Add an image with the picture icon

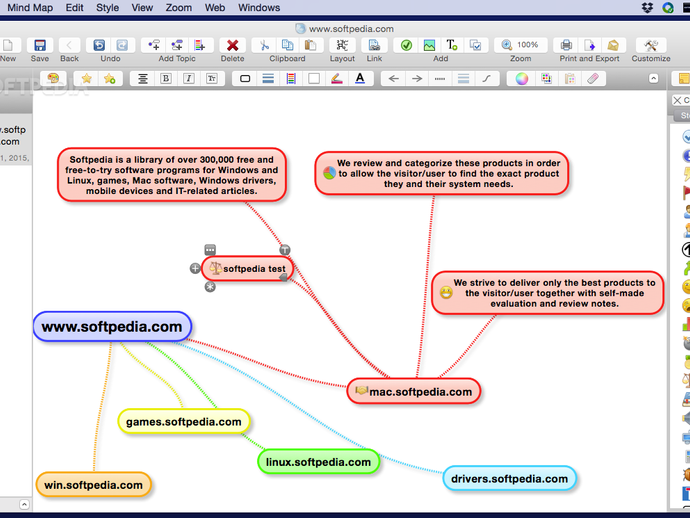click(x=429, y=45)
